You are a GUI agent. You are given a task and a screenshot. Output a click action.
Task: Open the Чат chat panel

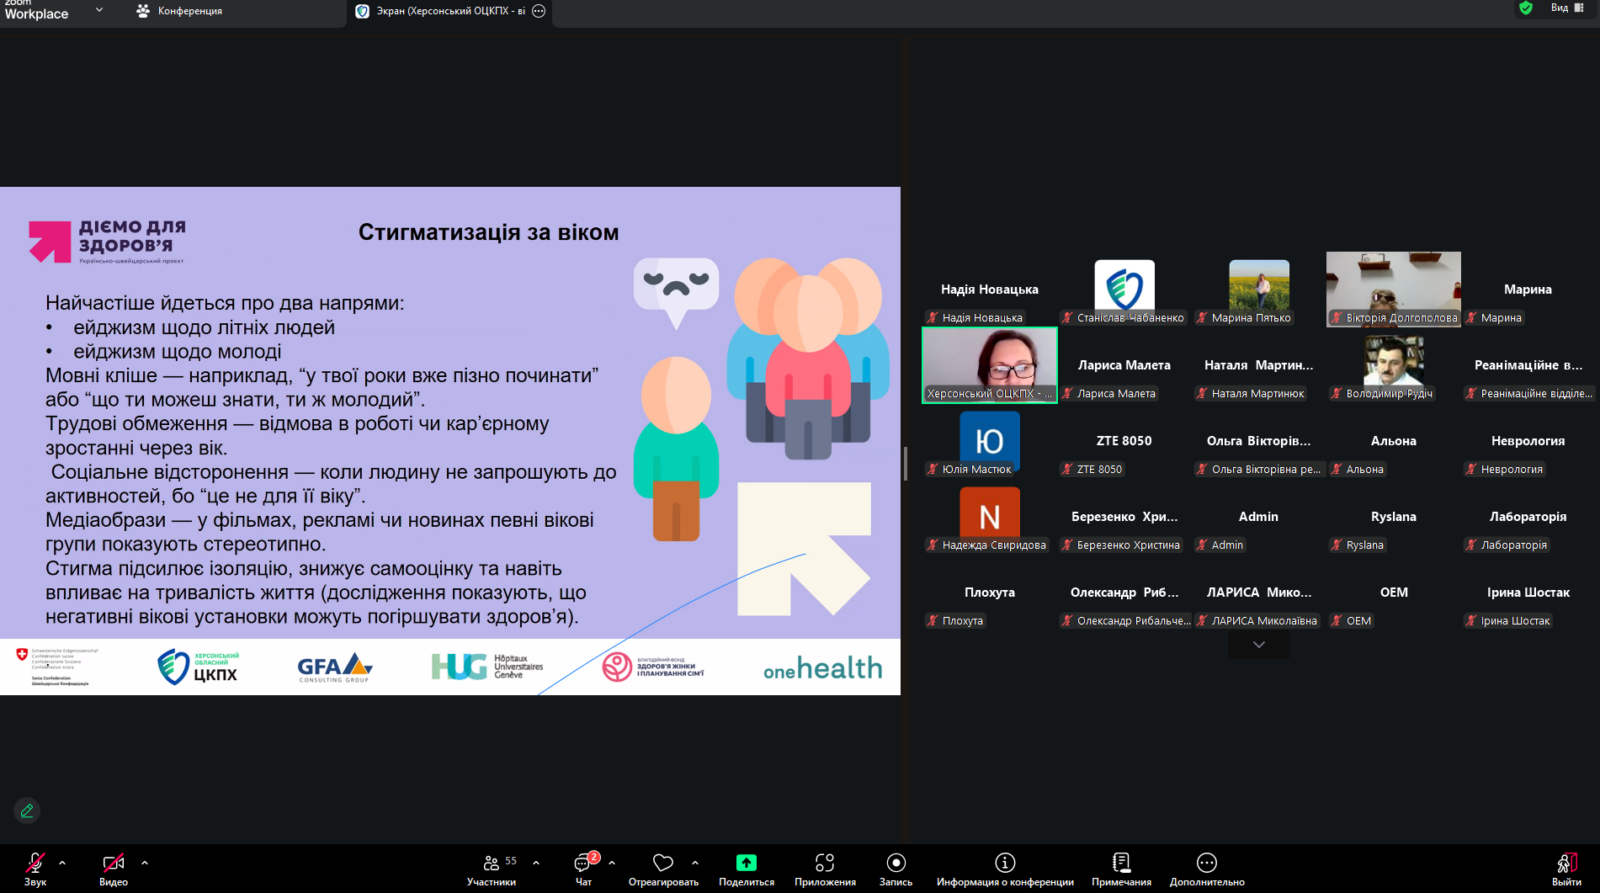coord(583,866)
